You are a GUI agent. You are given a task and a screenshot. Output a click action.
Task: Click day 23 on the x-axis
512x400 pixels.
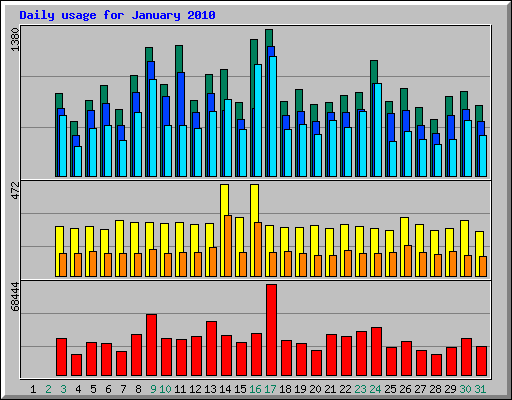tap(360, 389)
